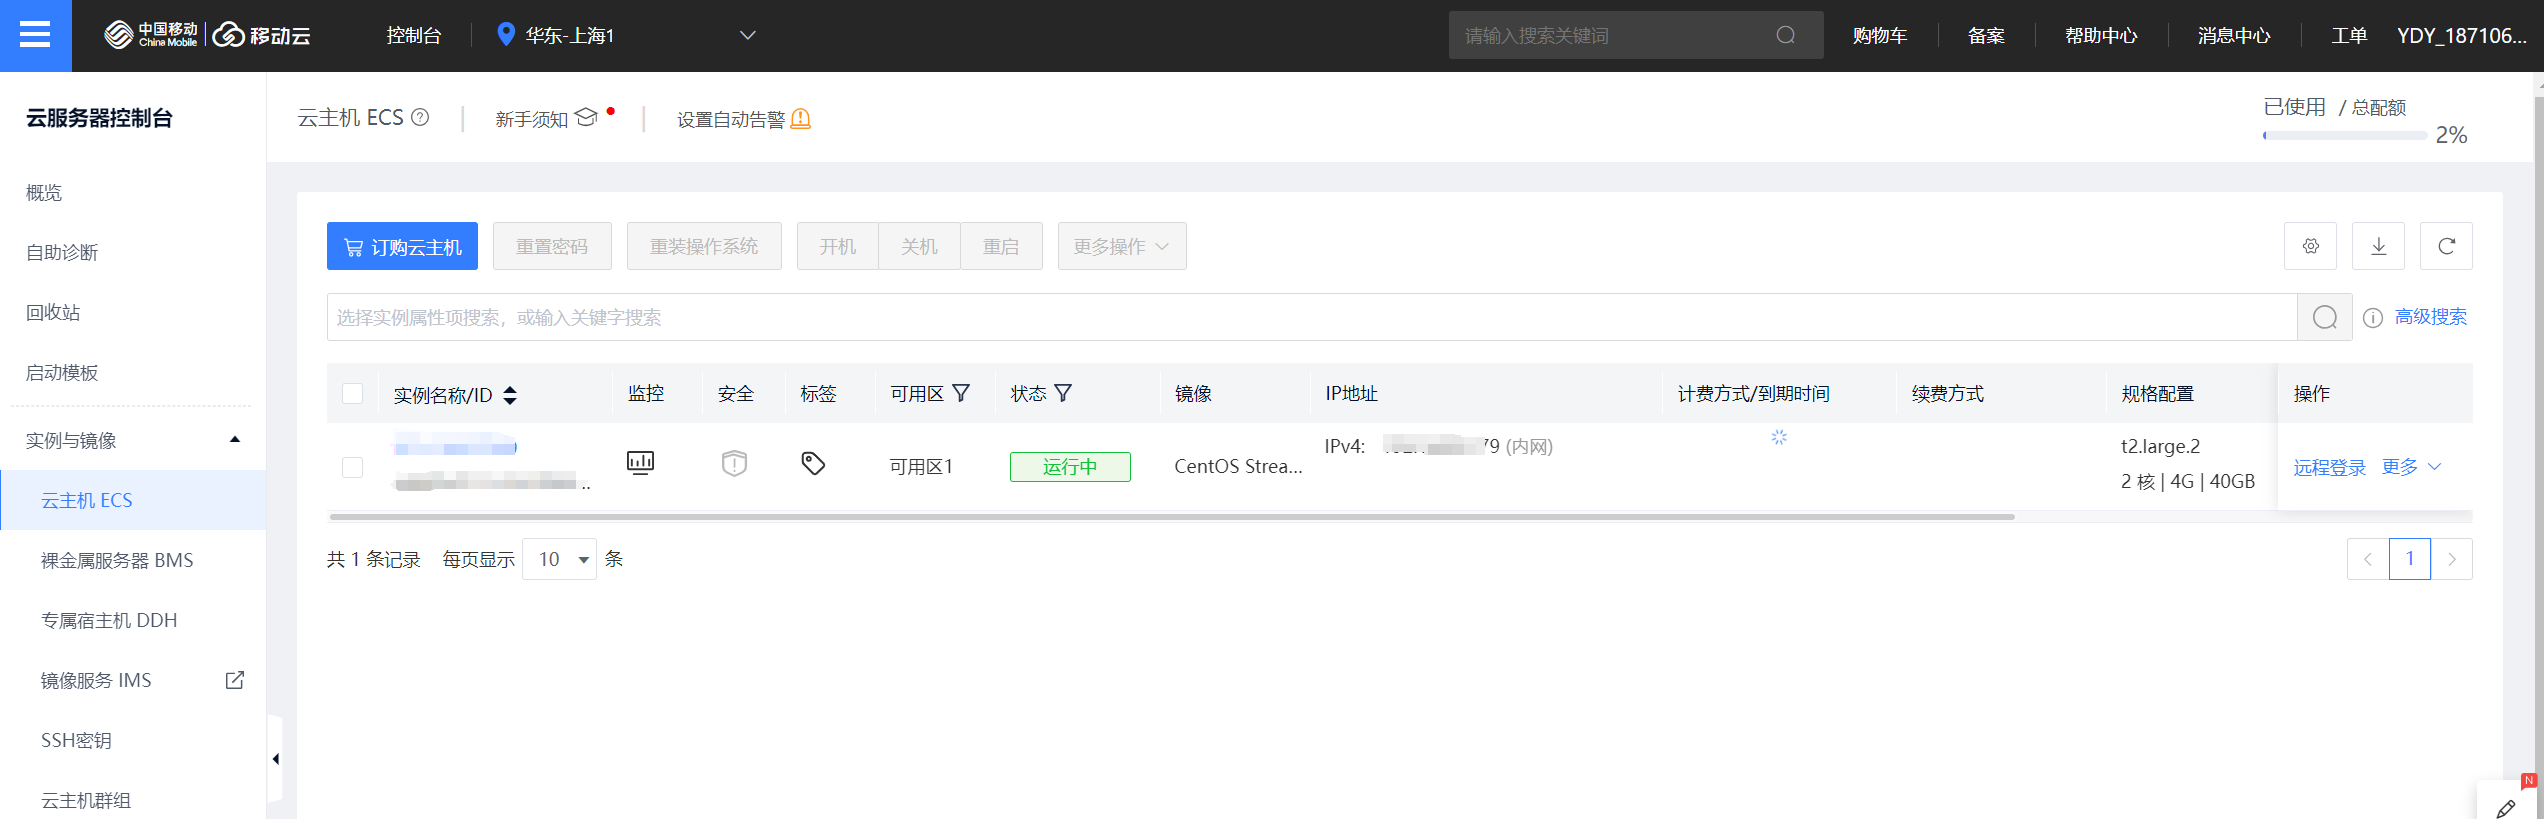Filter by availability zone
Viewport: 2544px width, 819px height.
pyautogui.click(x=961, y=393)
